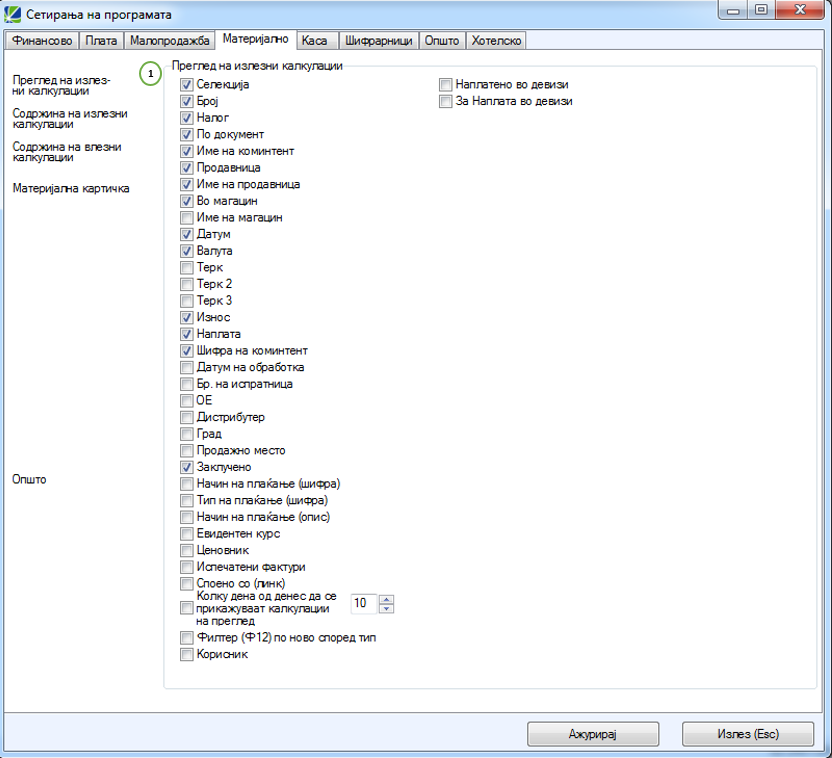Decrease days value with spinner down arrow
The width and height of the screenshot is (832, 758).
387,608
